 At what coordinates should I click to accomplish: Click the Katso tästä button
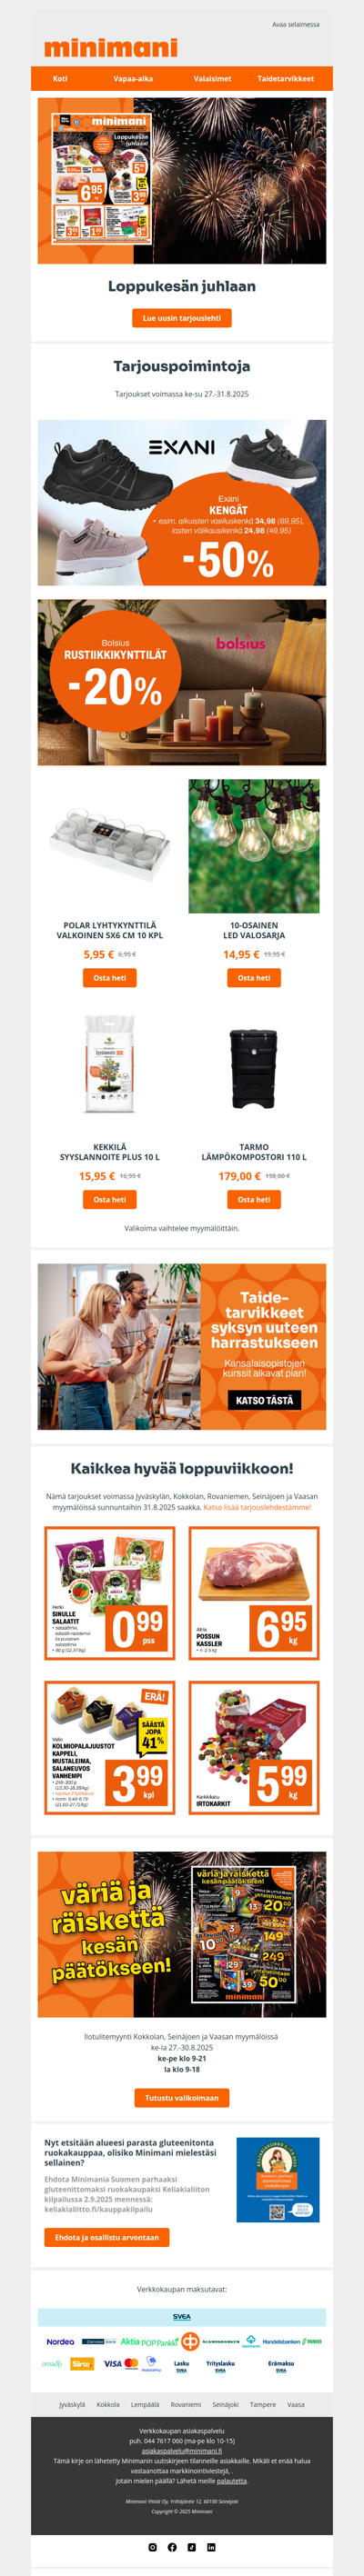265,1400
